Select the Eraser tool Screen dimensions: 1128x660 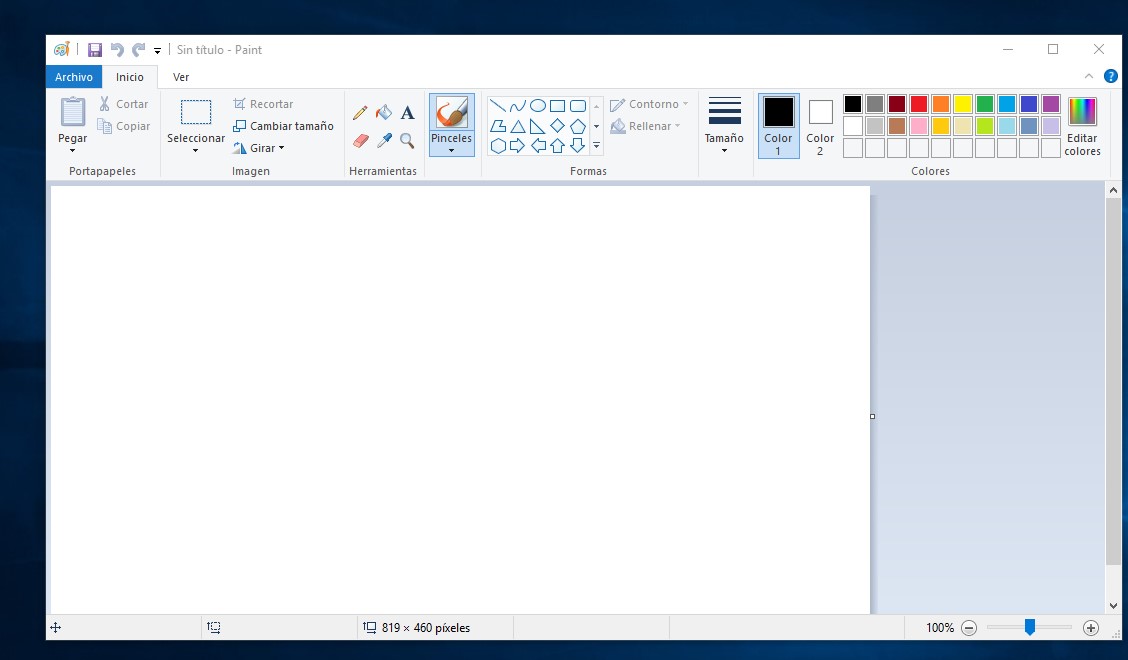pos(360,140)
